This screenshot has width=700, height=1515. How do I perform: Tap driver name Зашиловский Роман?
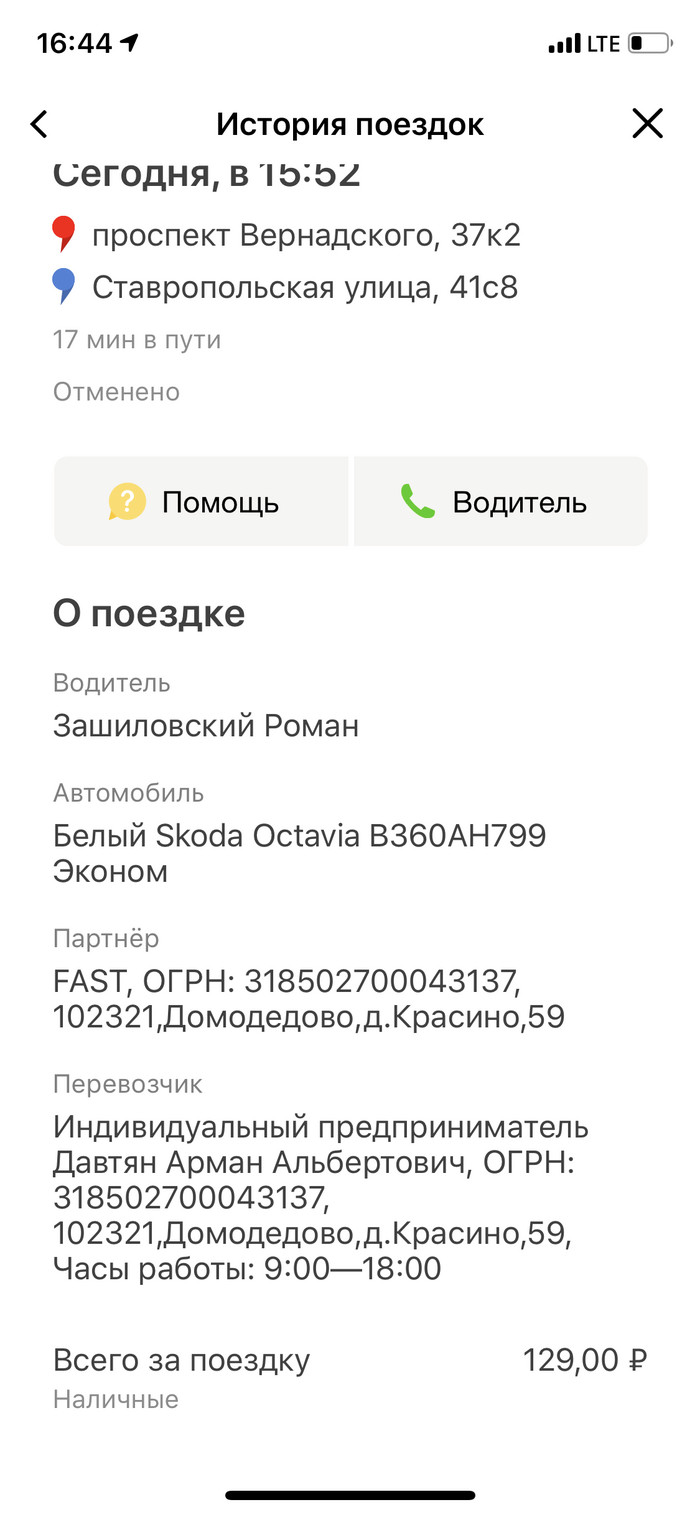coord(206,726)
